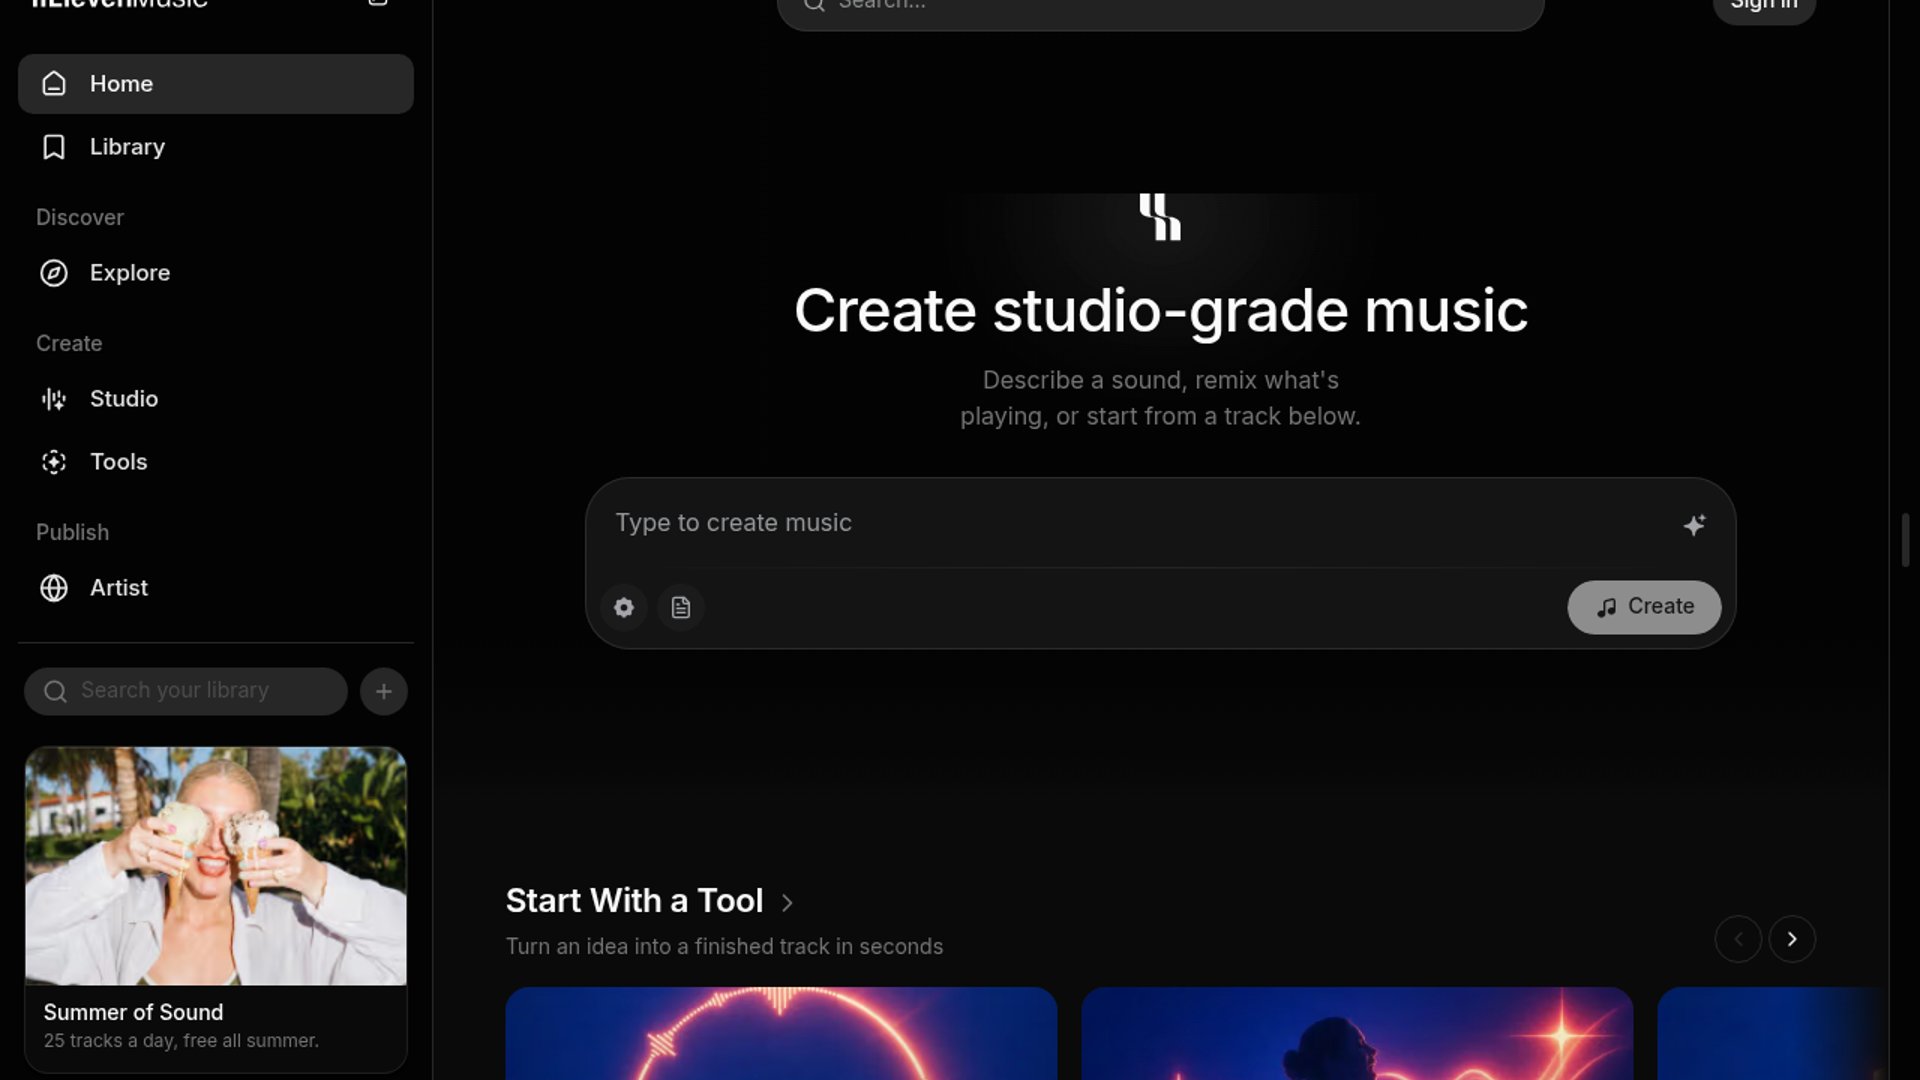Open Library in the sidebar

click(215, 147)
